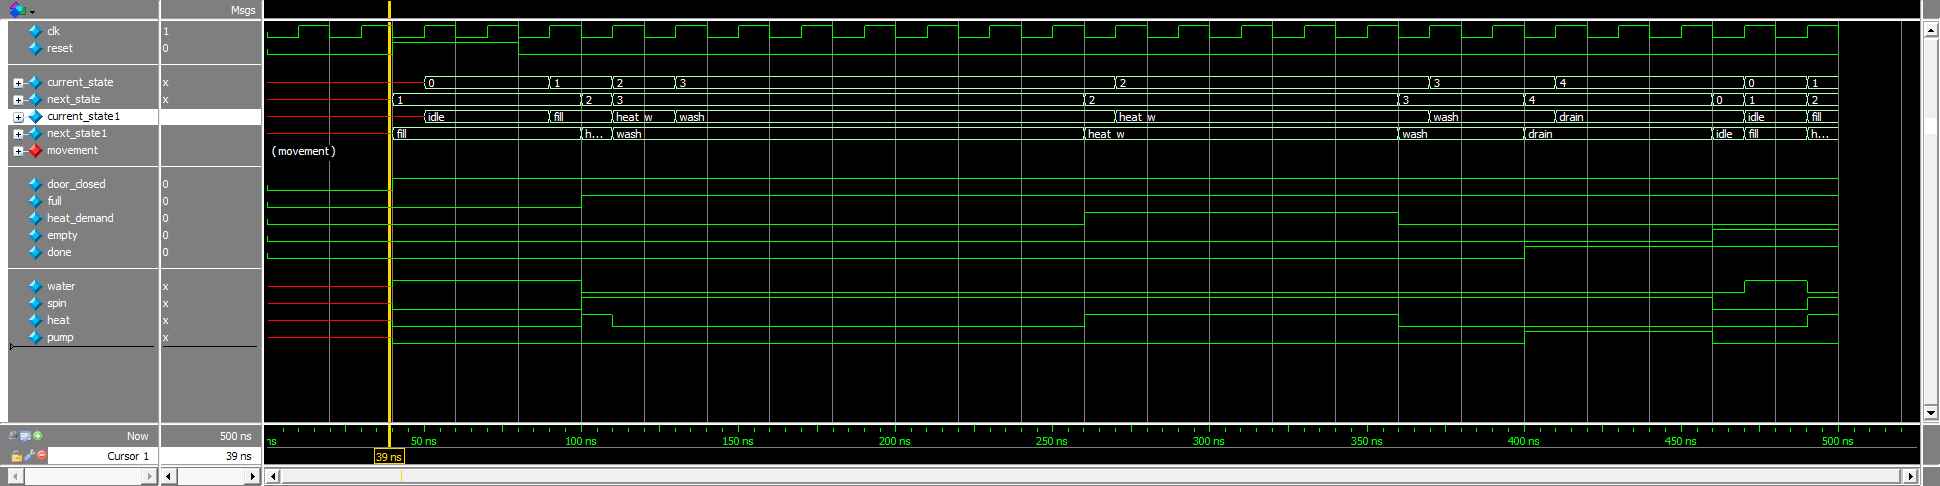This screenshot has width=1940, height=486.
Task: Click vertical scrollbar up arrow
Action: click(x=1931, y=30)
